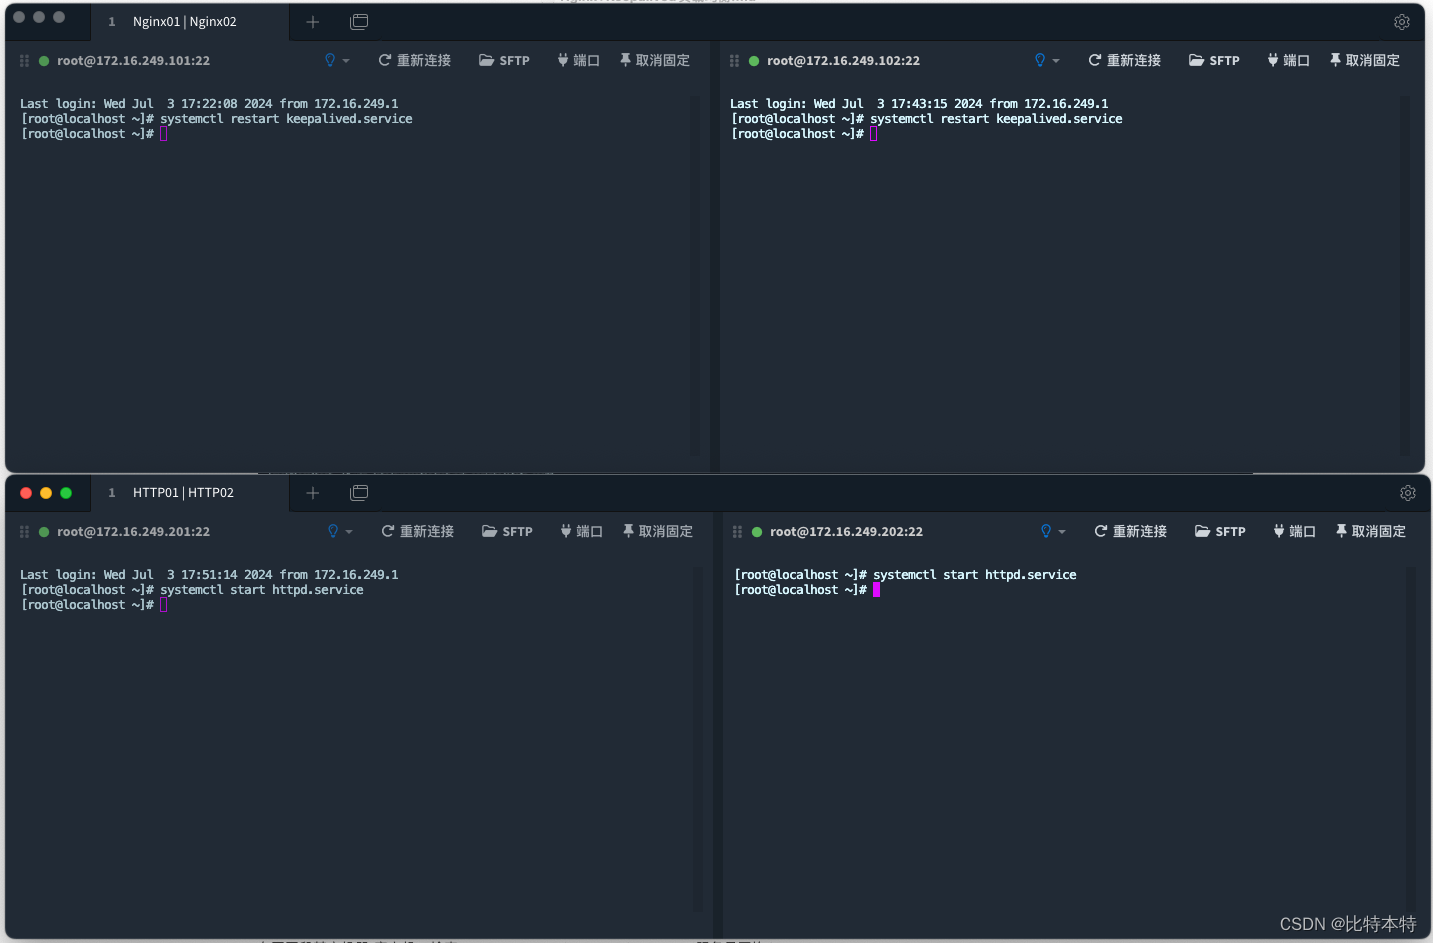Add new tab in Nginx window
Image resolution: width=1433 pixels, height=943 pixels.
pos(313,22)
